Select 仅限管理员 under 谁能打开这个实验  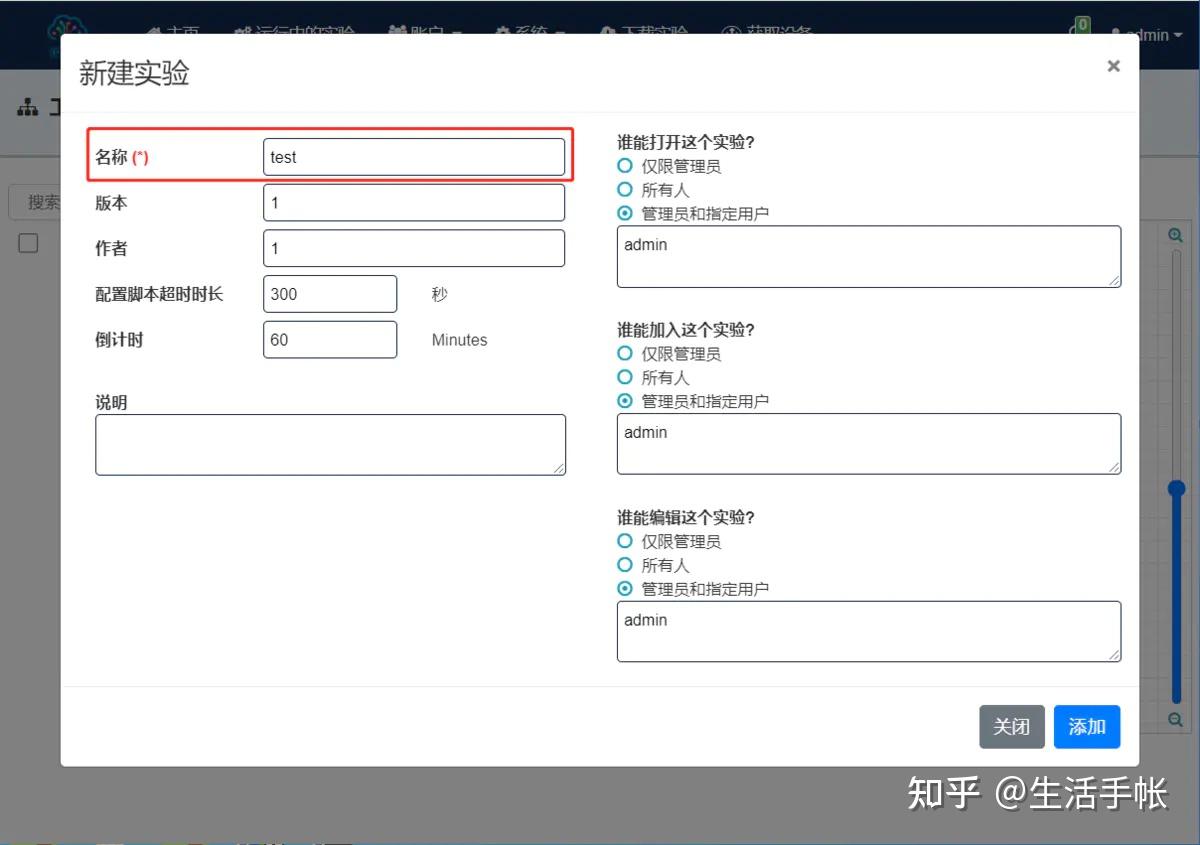point(625,166)
